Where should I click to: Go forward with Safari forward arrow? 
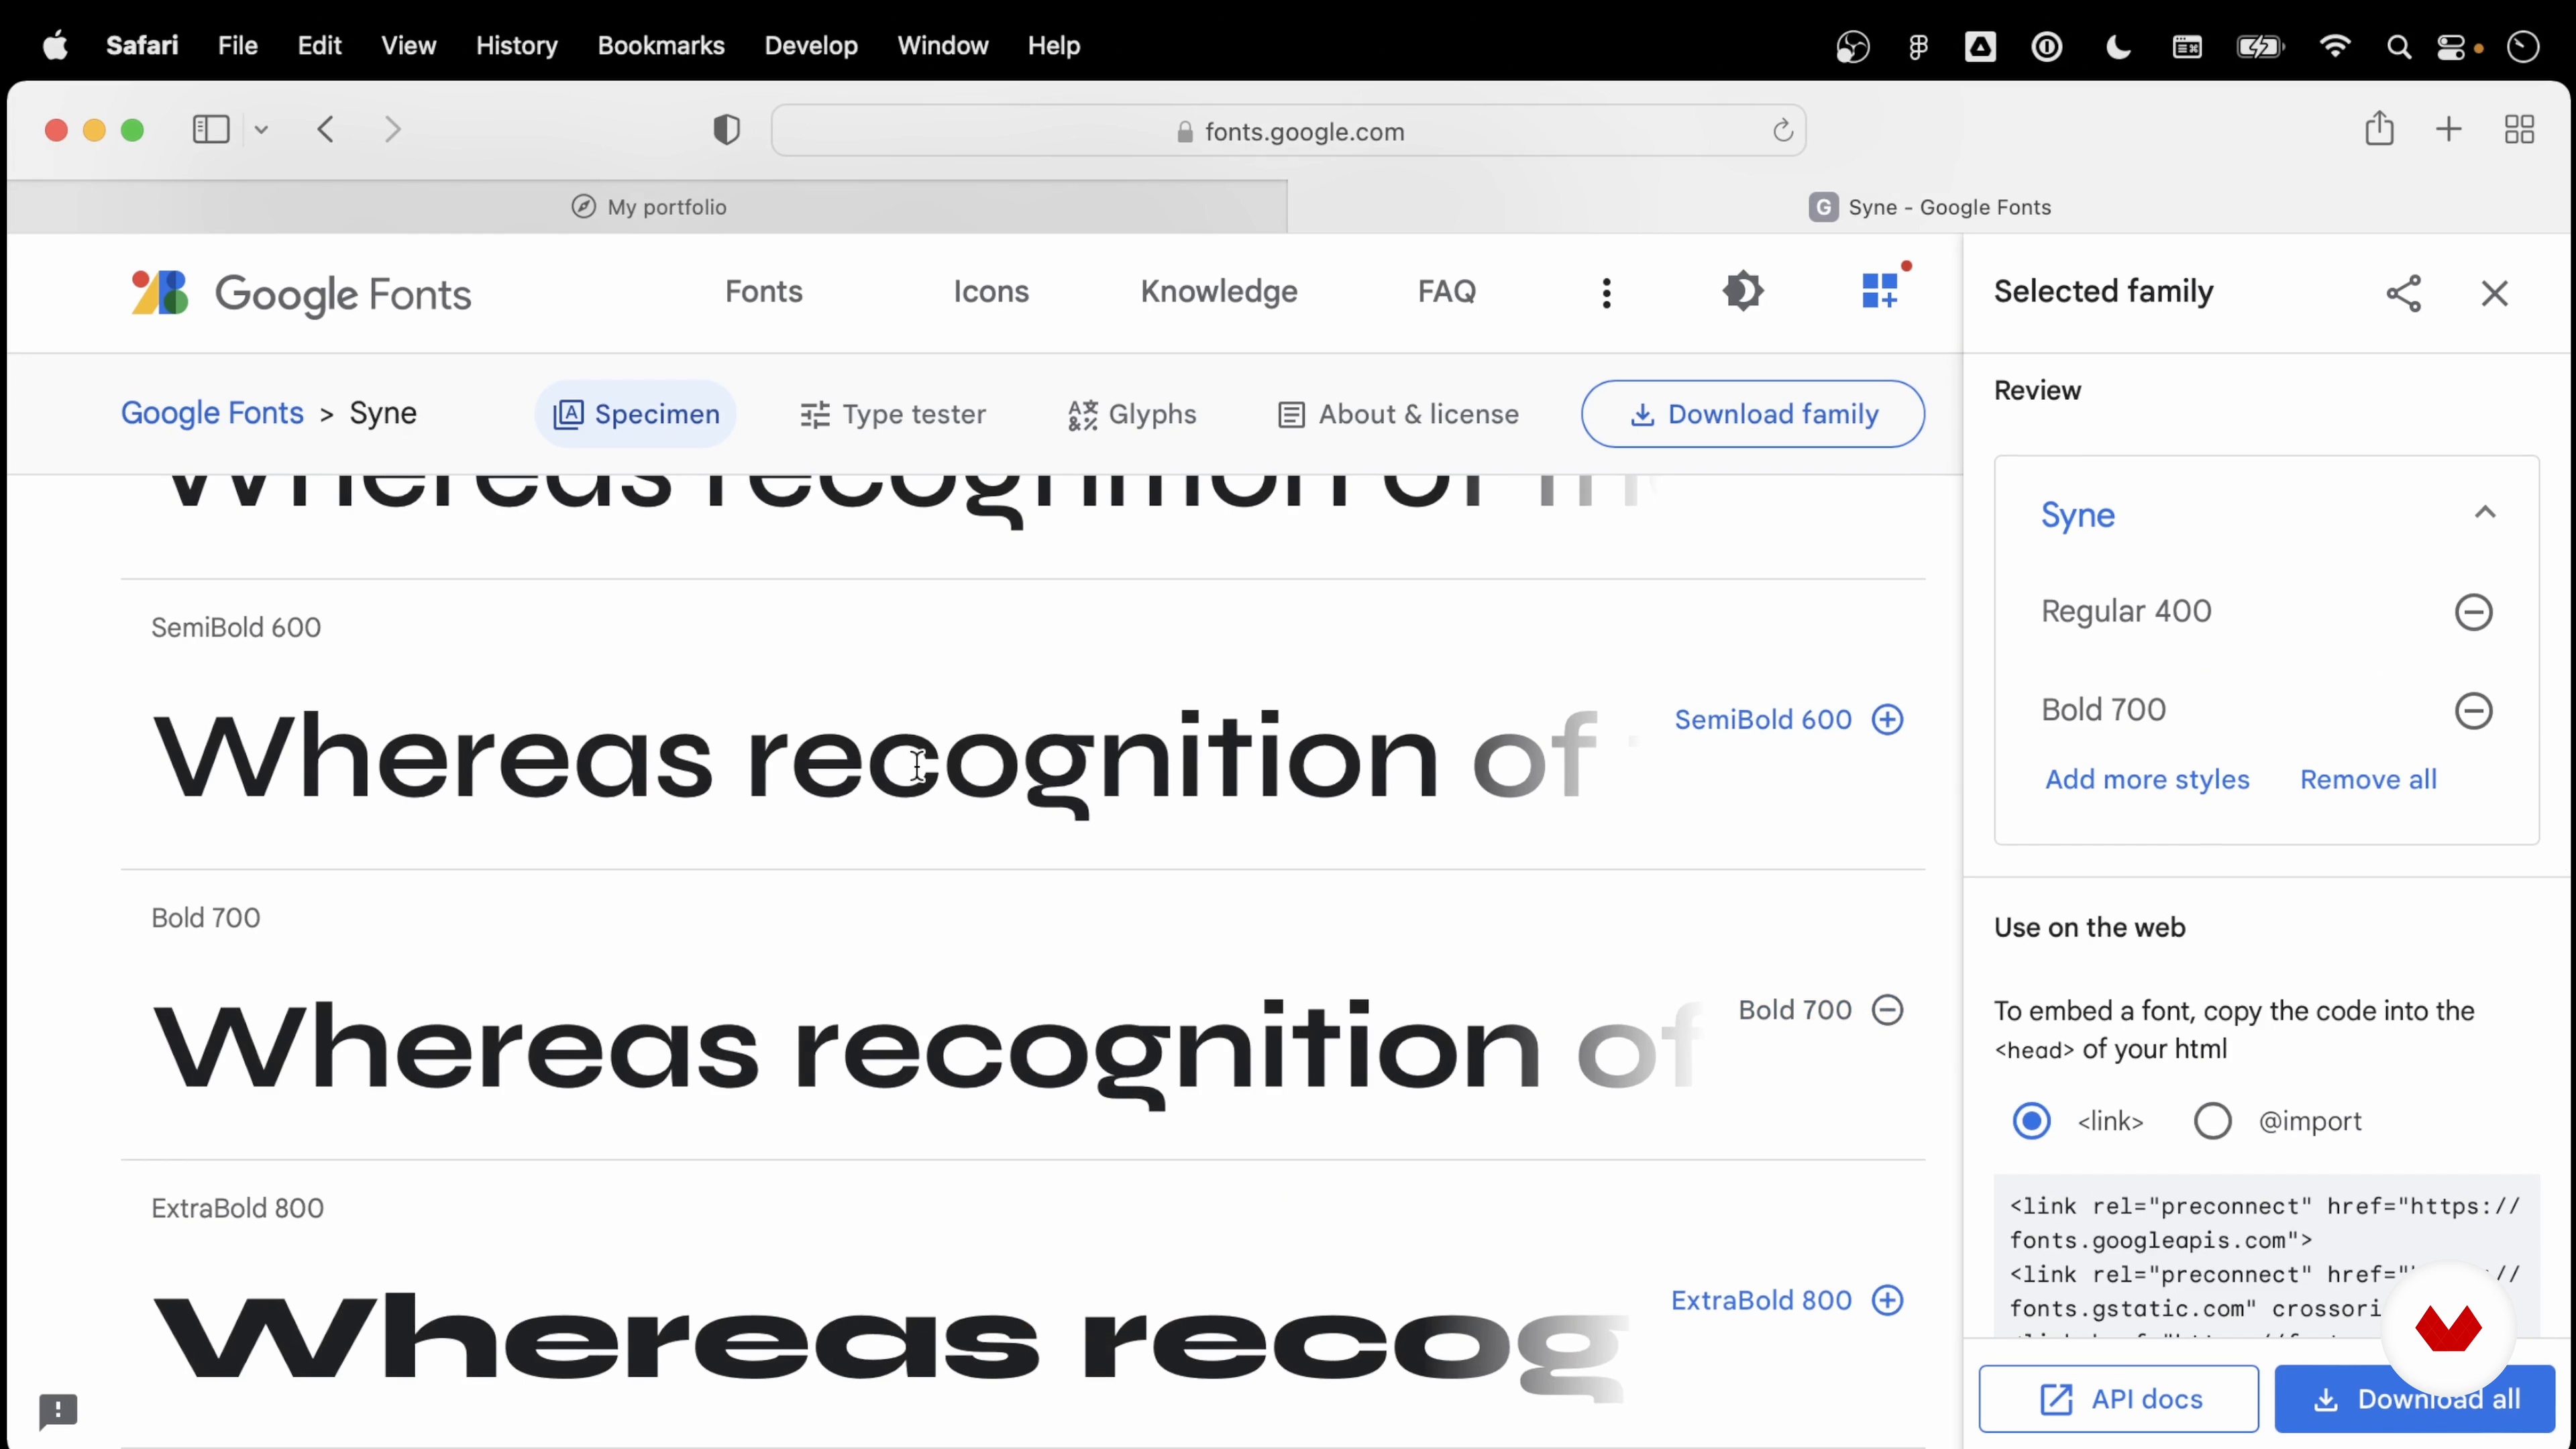click(393, 130)
